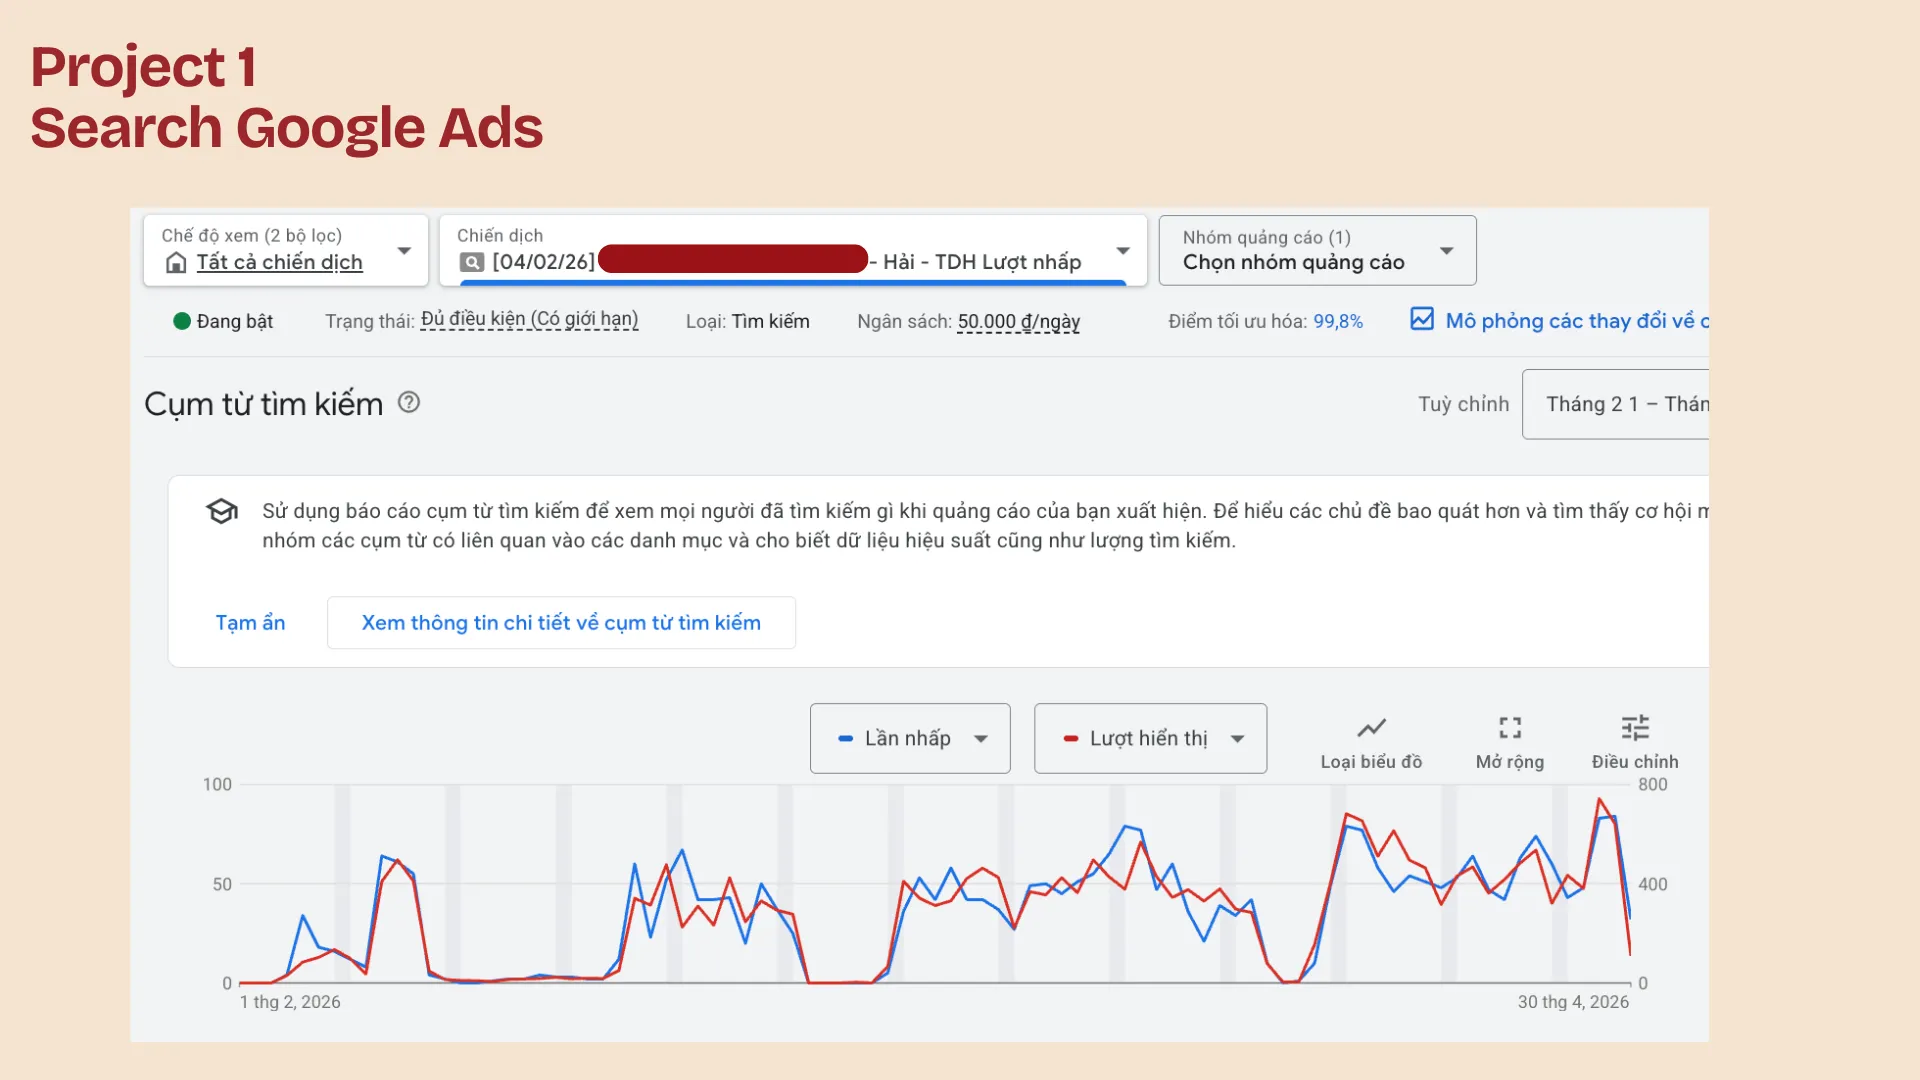Click the home icon beside Tất cả chiến dịch
The height and width of the screenshot is (1080, 1920).
[x=176, y=262]
